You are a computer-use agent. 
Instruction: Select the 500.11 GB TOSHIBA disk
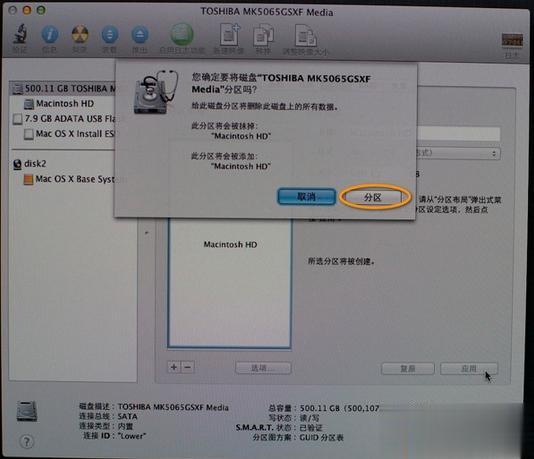tap(63, 89)
